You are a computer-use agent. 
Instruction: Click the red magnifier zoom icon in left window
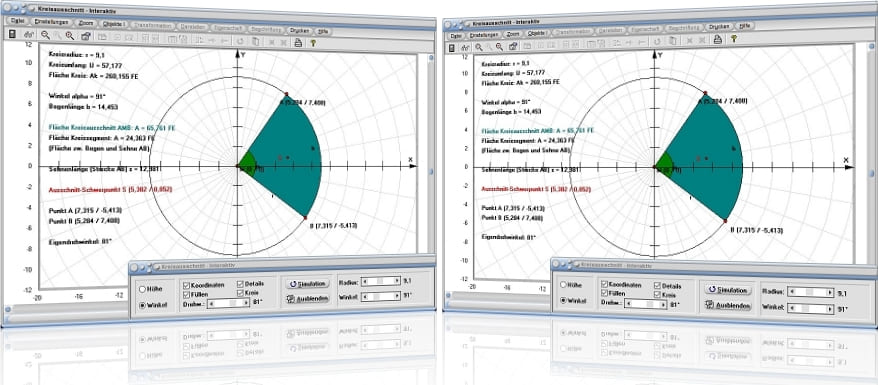[69, 35]
